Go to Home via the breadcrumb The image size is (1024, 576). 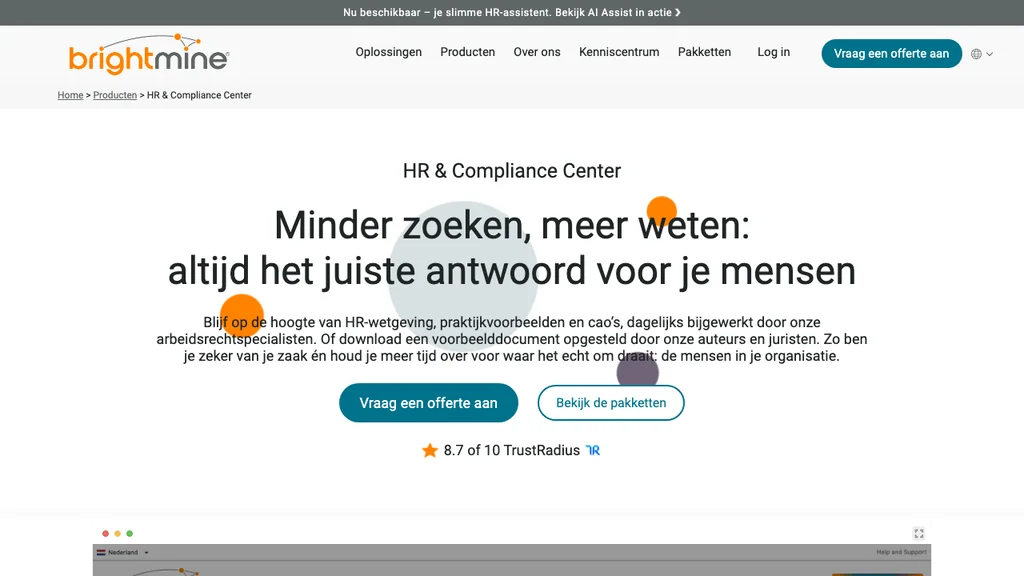coord(71,95)
